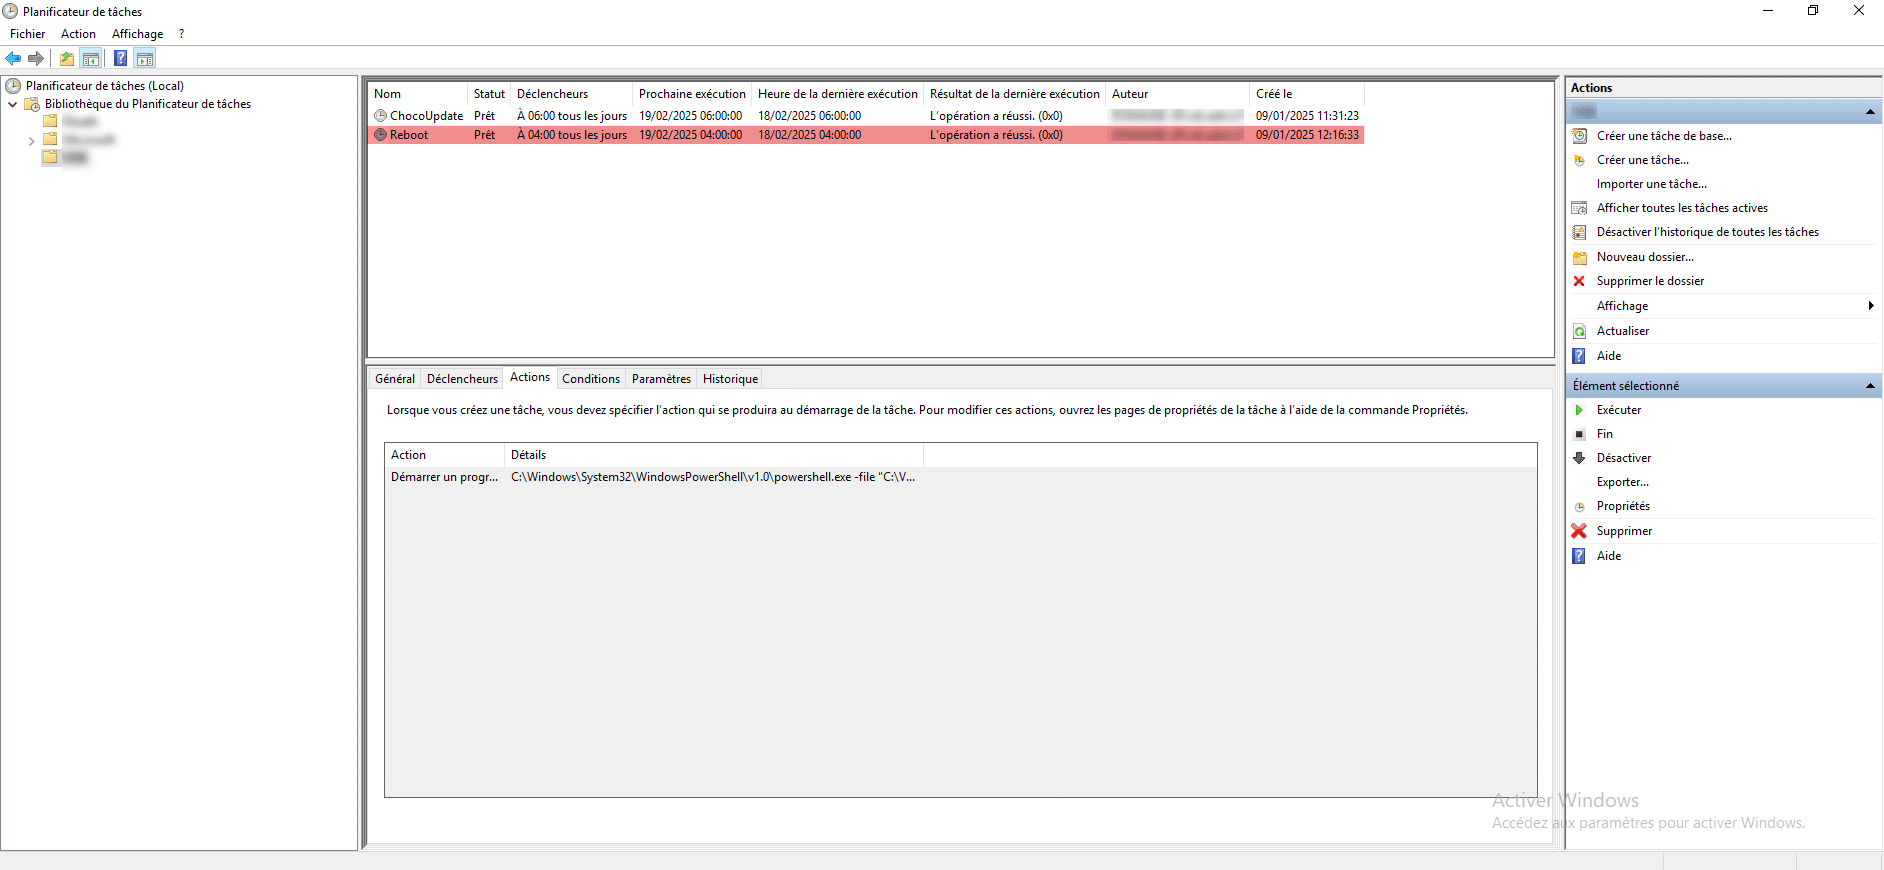
Task: Click Exporter in the selected element actions
Action: point(1622,482)
